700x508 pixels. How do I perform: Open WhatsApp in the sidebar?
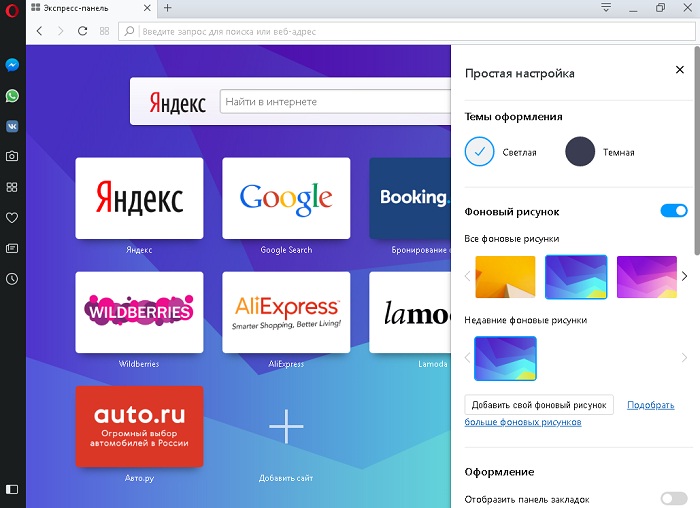[x=12, y=96]
